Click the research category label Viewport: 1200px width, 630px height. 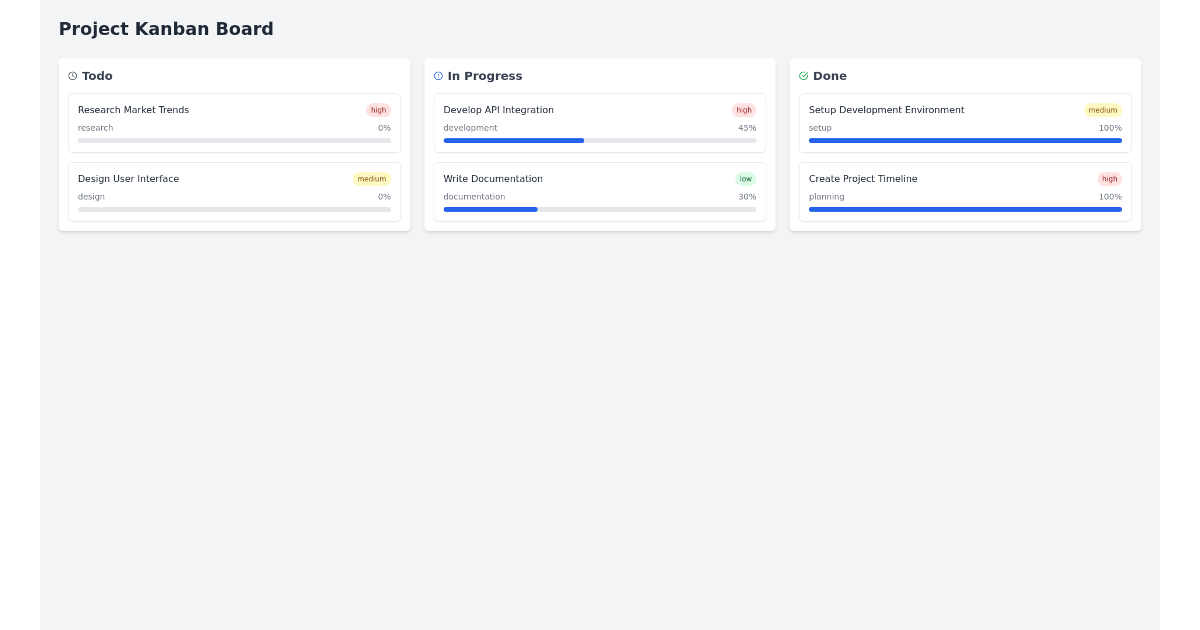95,128
